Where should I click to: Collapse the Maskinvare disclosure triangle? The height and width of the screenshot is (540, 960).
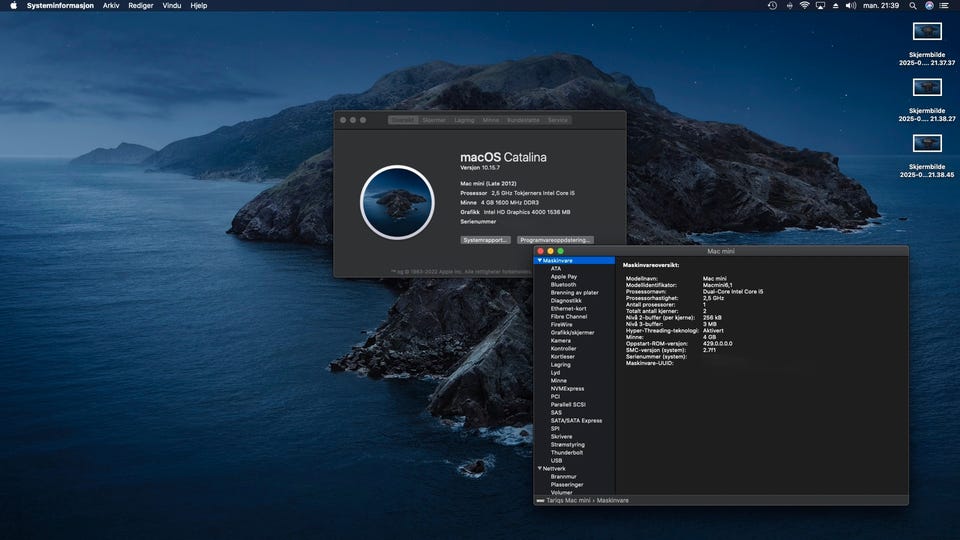pyautogui.click(x=540, y=261)
